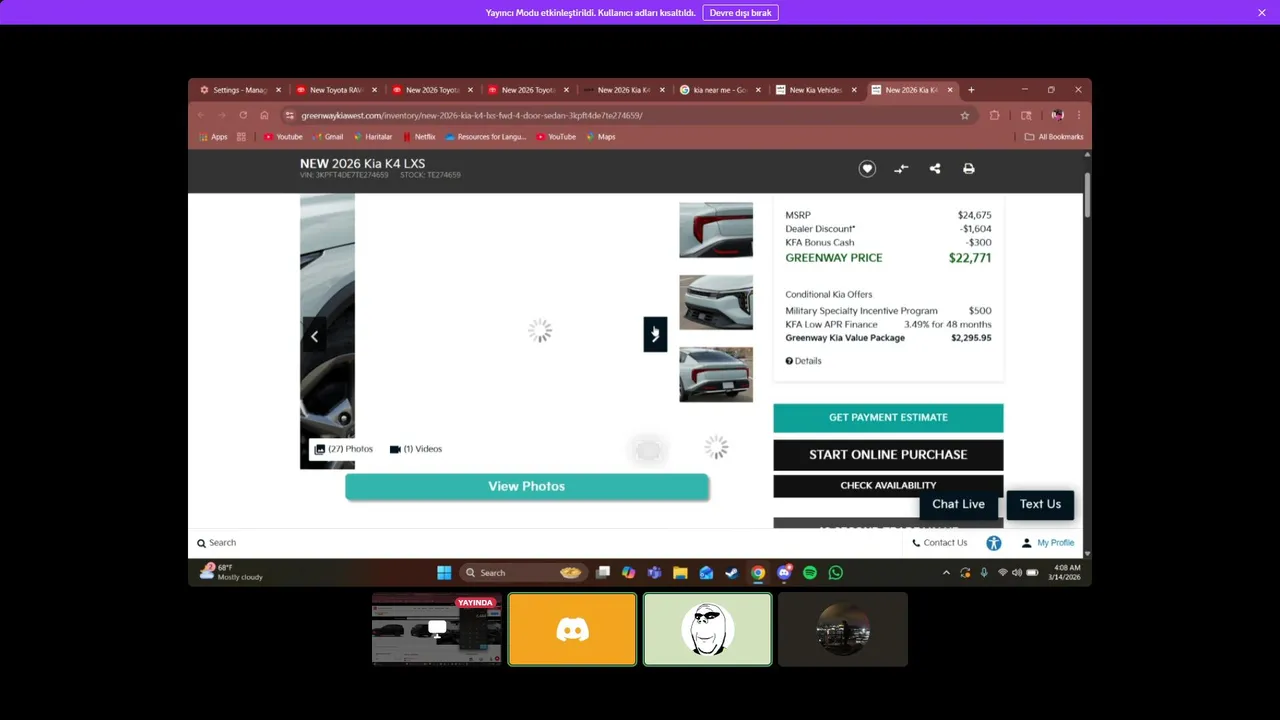Select the taillight close-up thumbnail
Screen dimensions: 1280x720
pyautogui.click(x=716, y=230)
